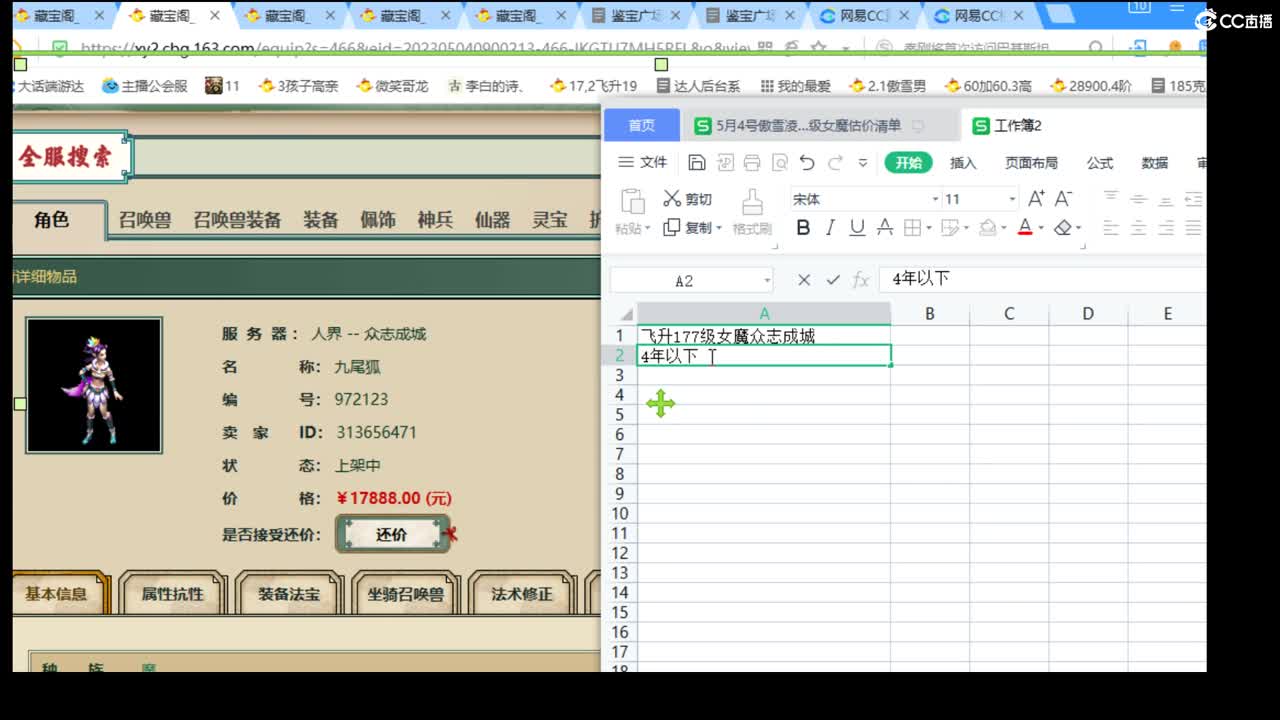
Task: Open the Font Color dropdown arrow
Action: 1040,228
